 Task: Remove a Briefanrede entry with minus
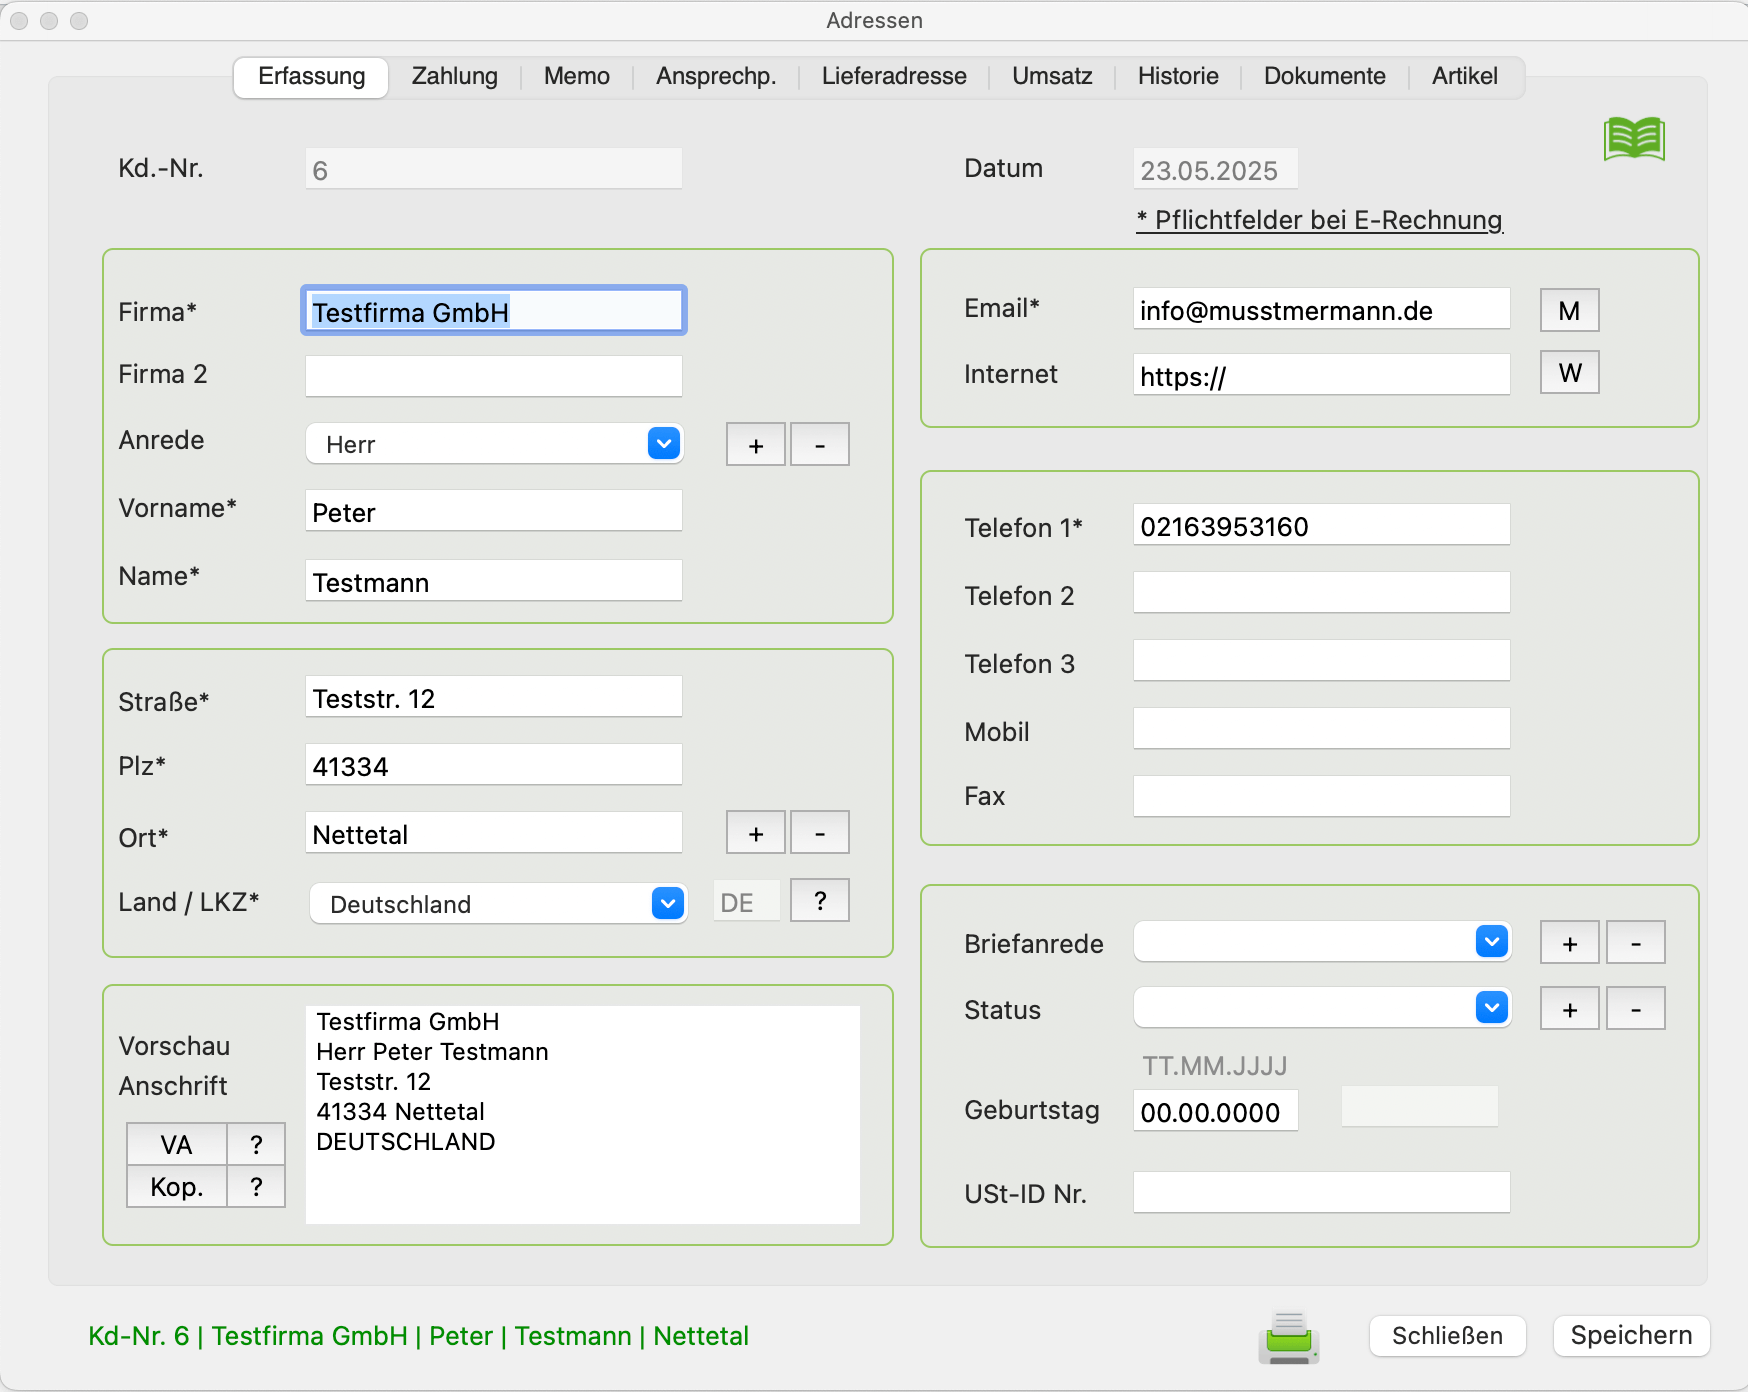pyautogui.click(x=1636, y=942)
